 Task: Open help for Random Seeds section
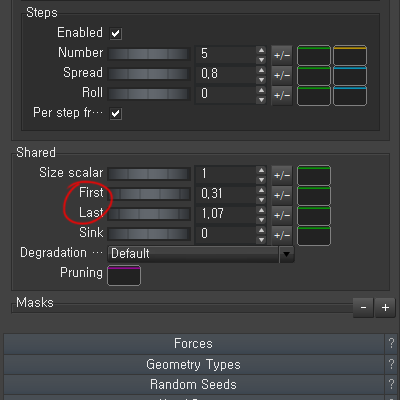pos(391,384)
